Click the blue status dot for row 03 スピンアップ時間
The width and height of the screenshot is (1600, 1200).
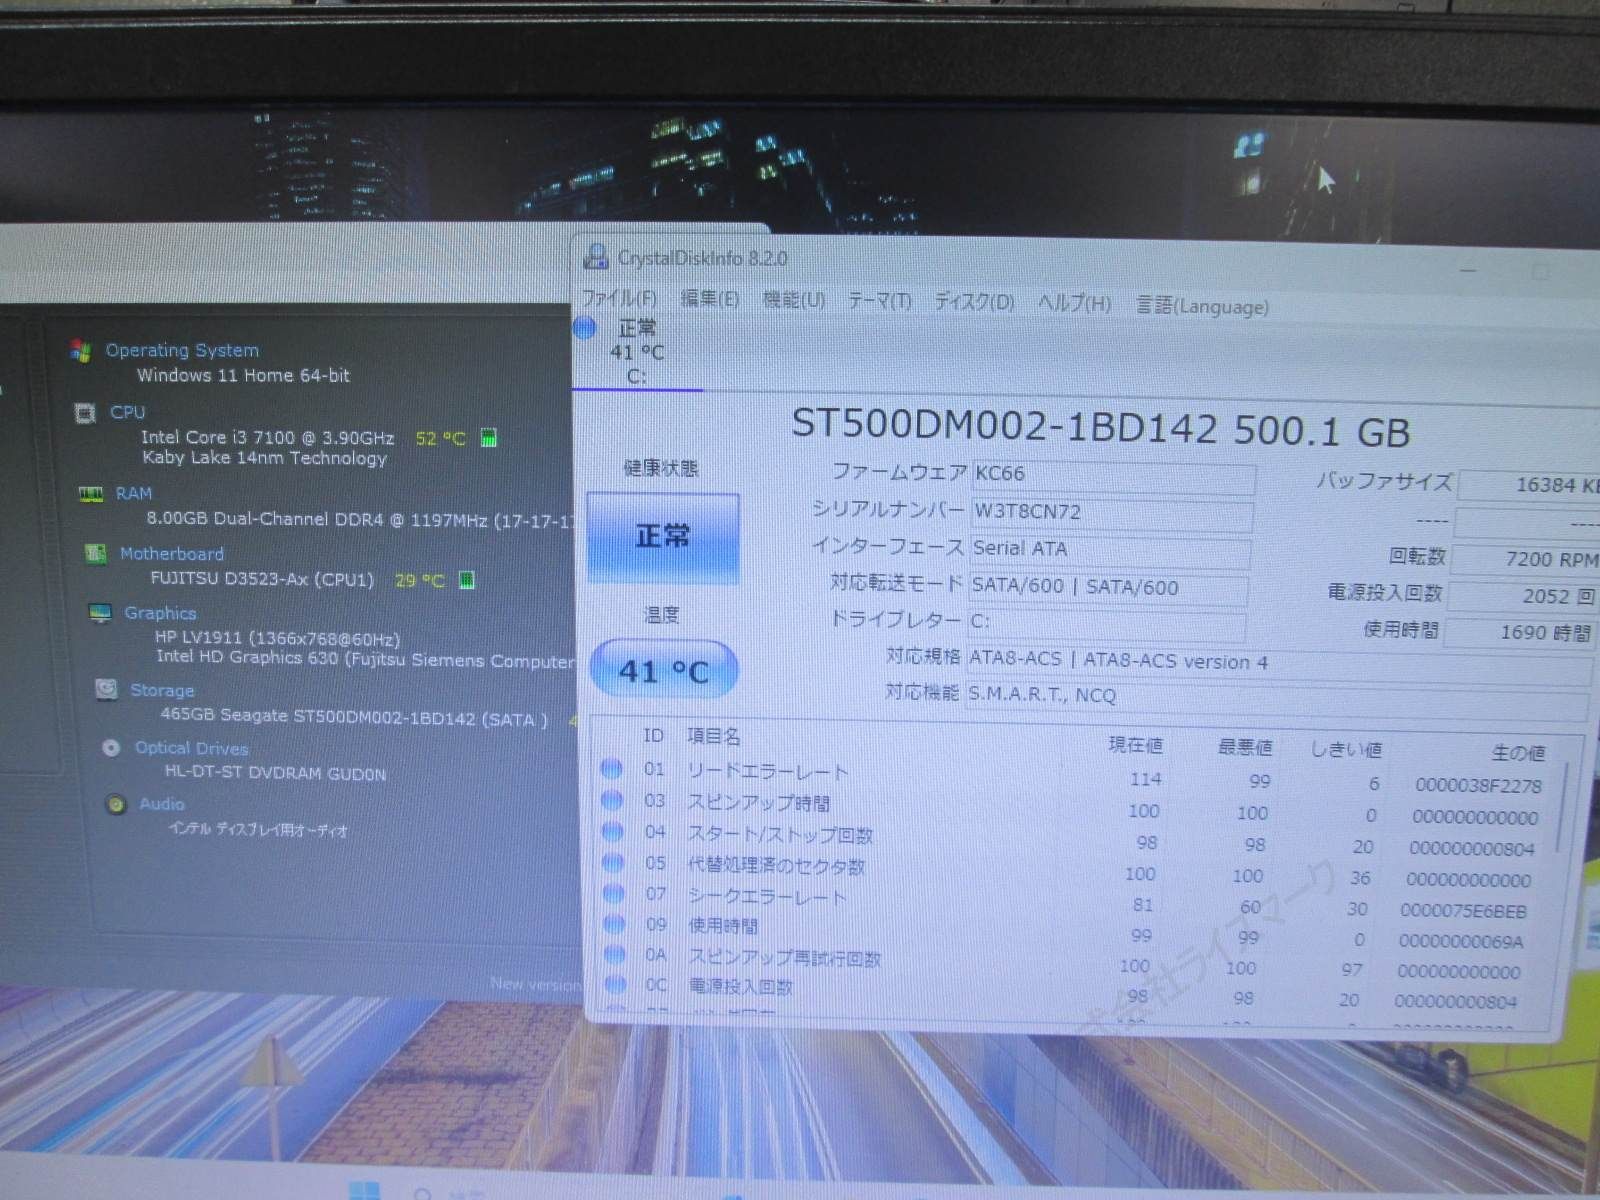(612, 800)
